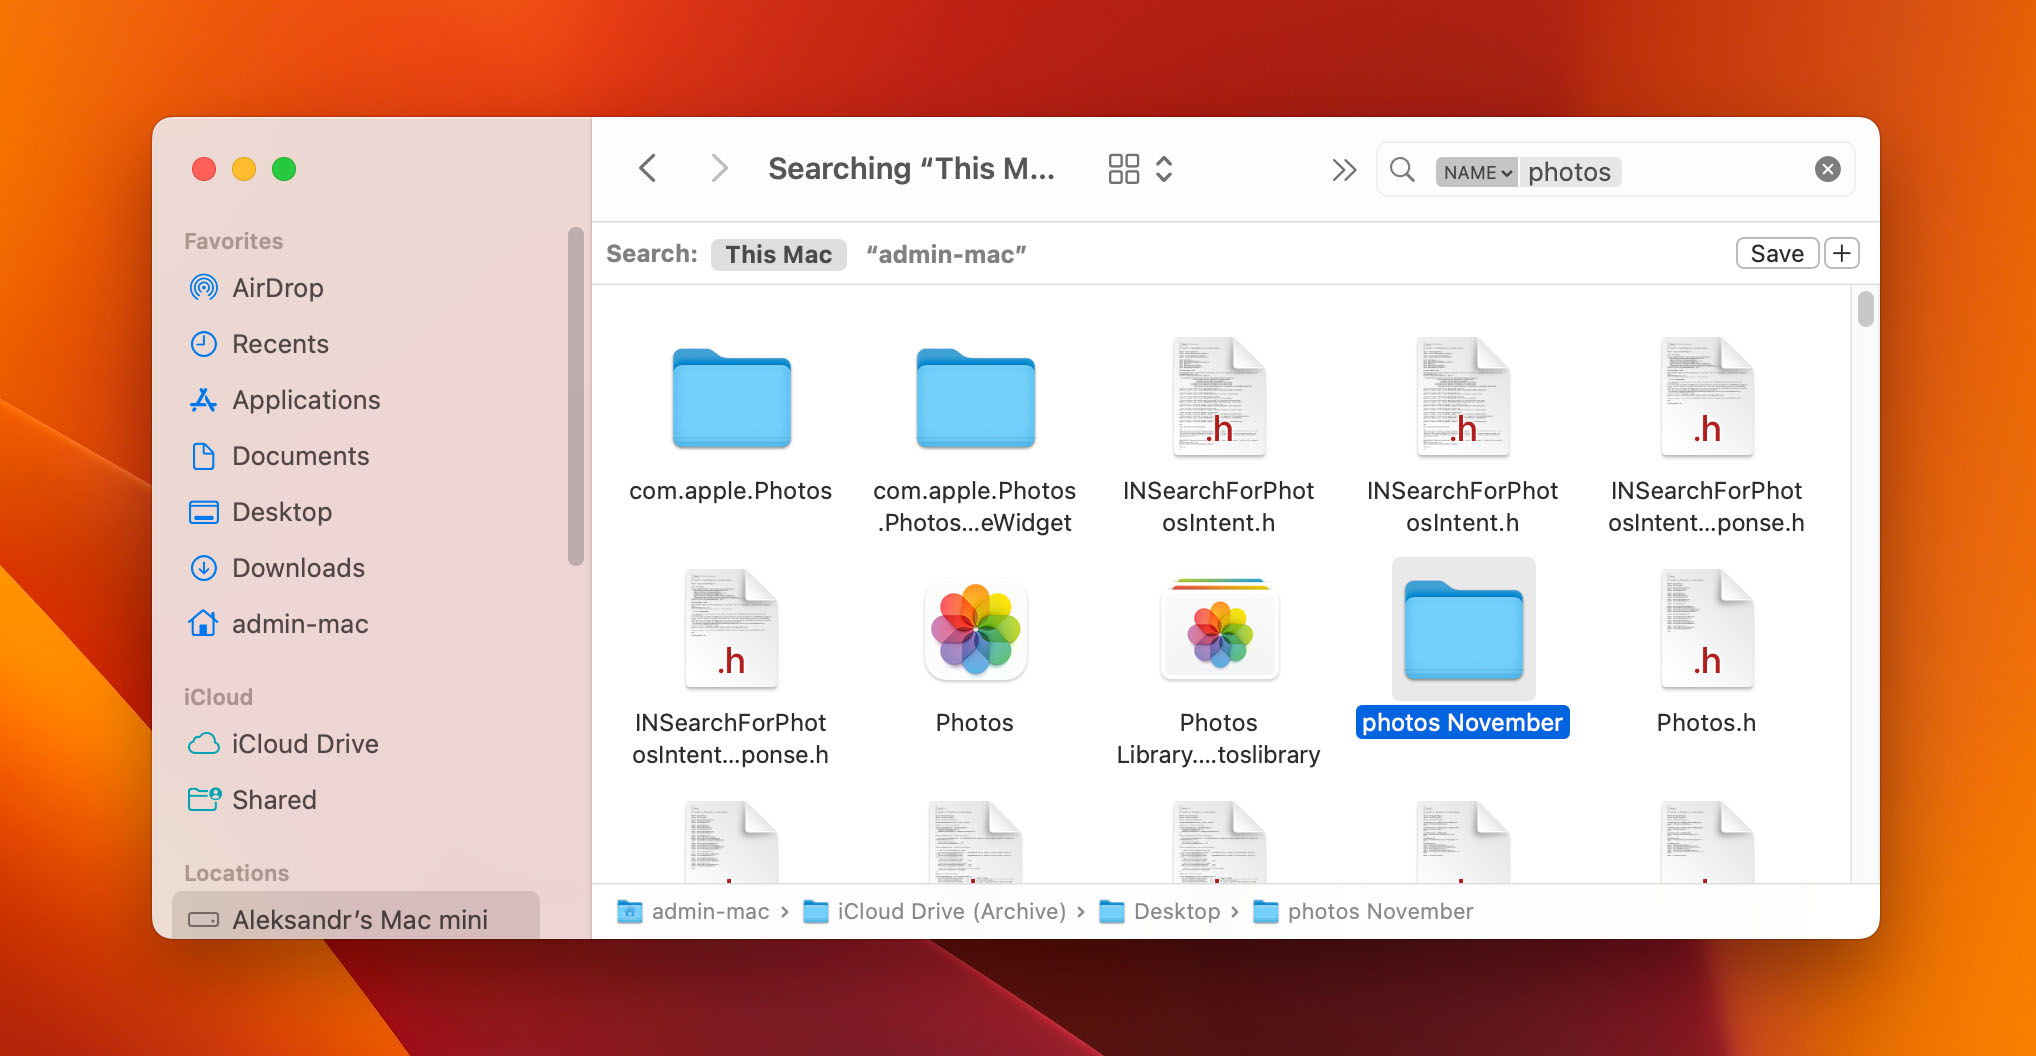Minimize the Finder window yellow button
Viewport: 2036px width, 1056px height.
(x=244, y=169)
